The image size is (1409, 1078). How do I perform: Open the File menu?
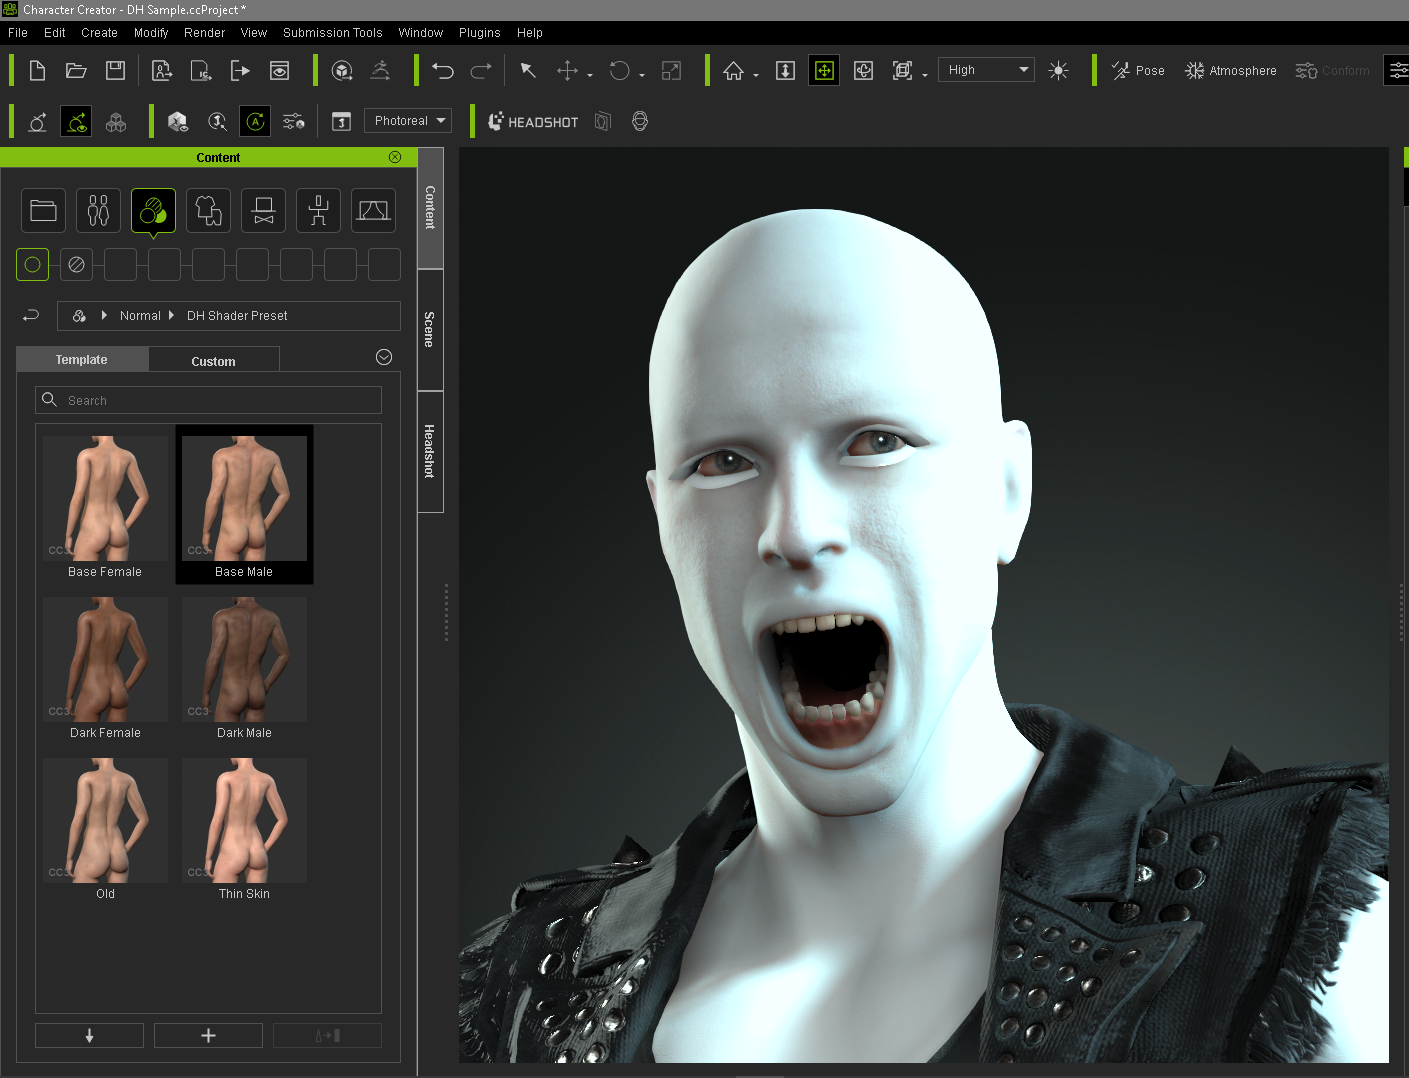18,33
